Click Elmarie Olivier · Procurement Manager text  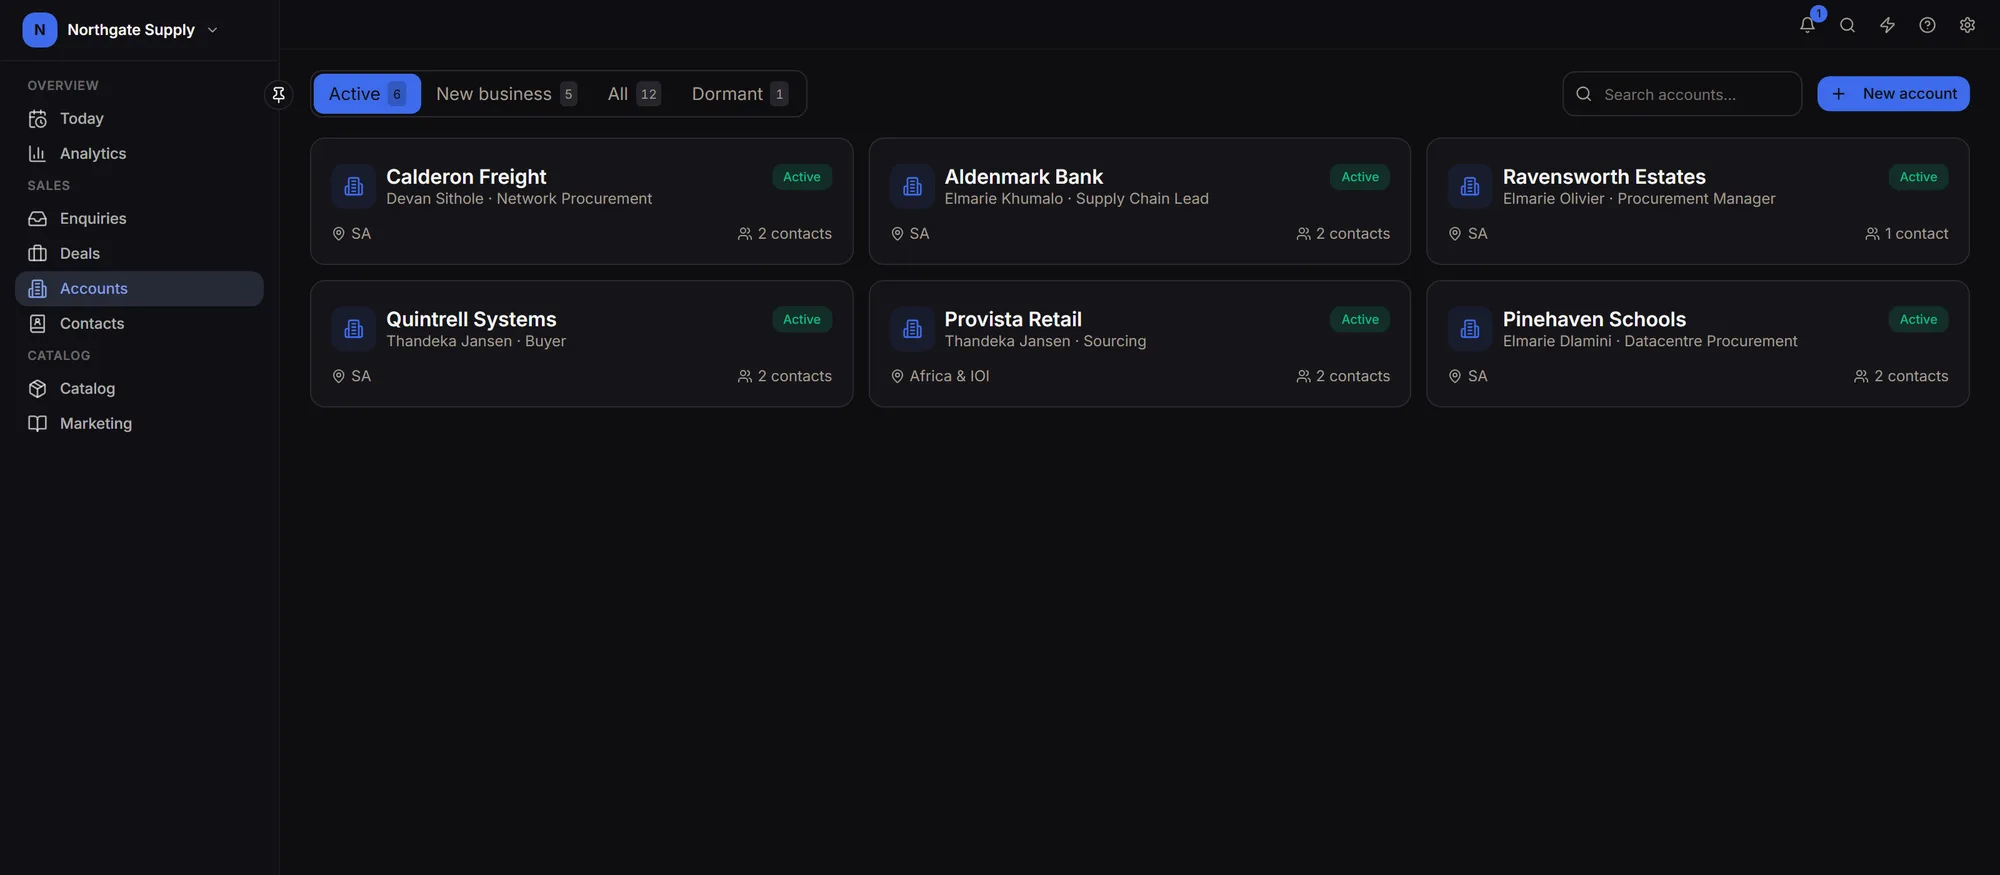point(1639,199)
